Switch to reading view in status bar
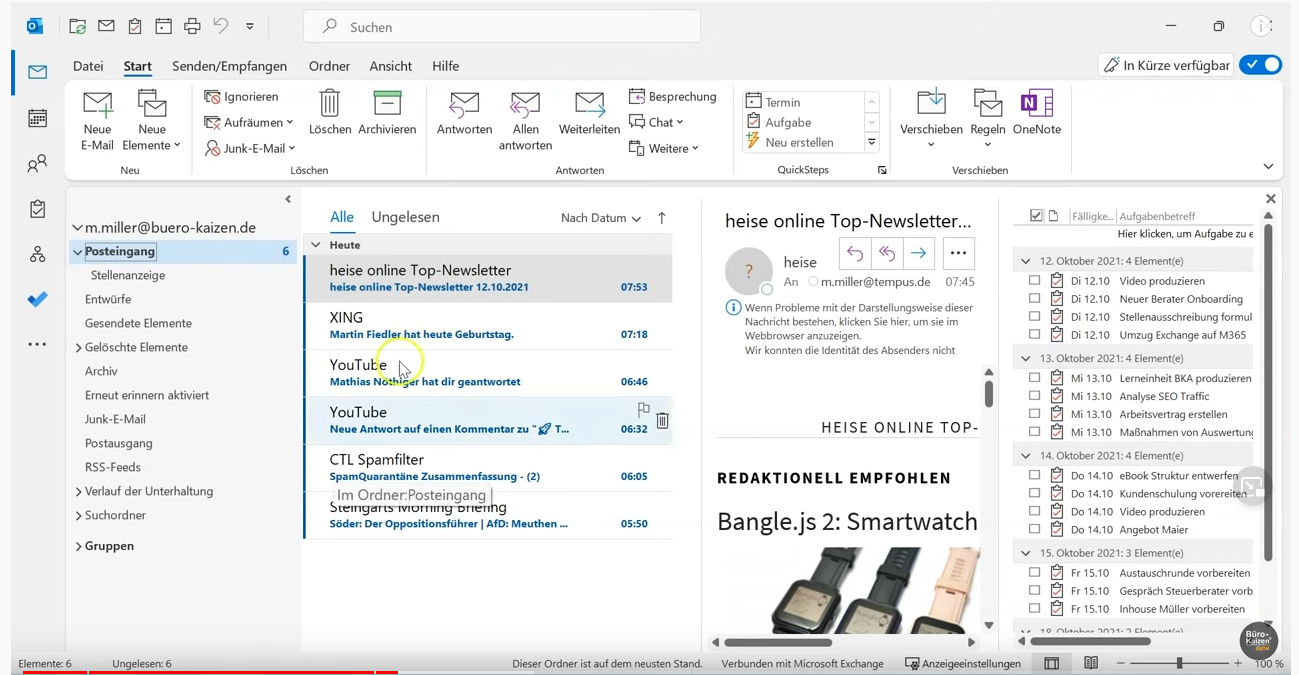1299x675 pixels. [x=1091, y=663]
